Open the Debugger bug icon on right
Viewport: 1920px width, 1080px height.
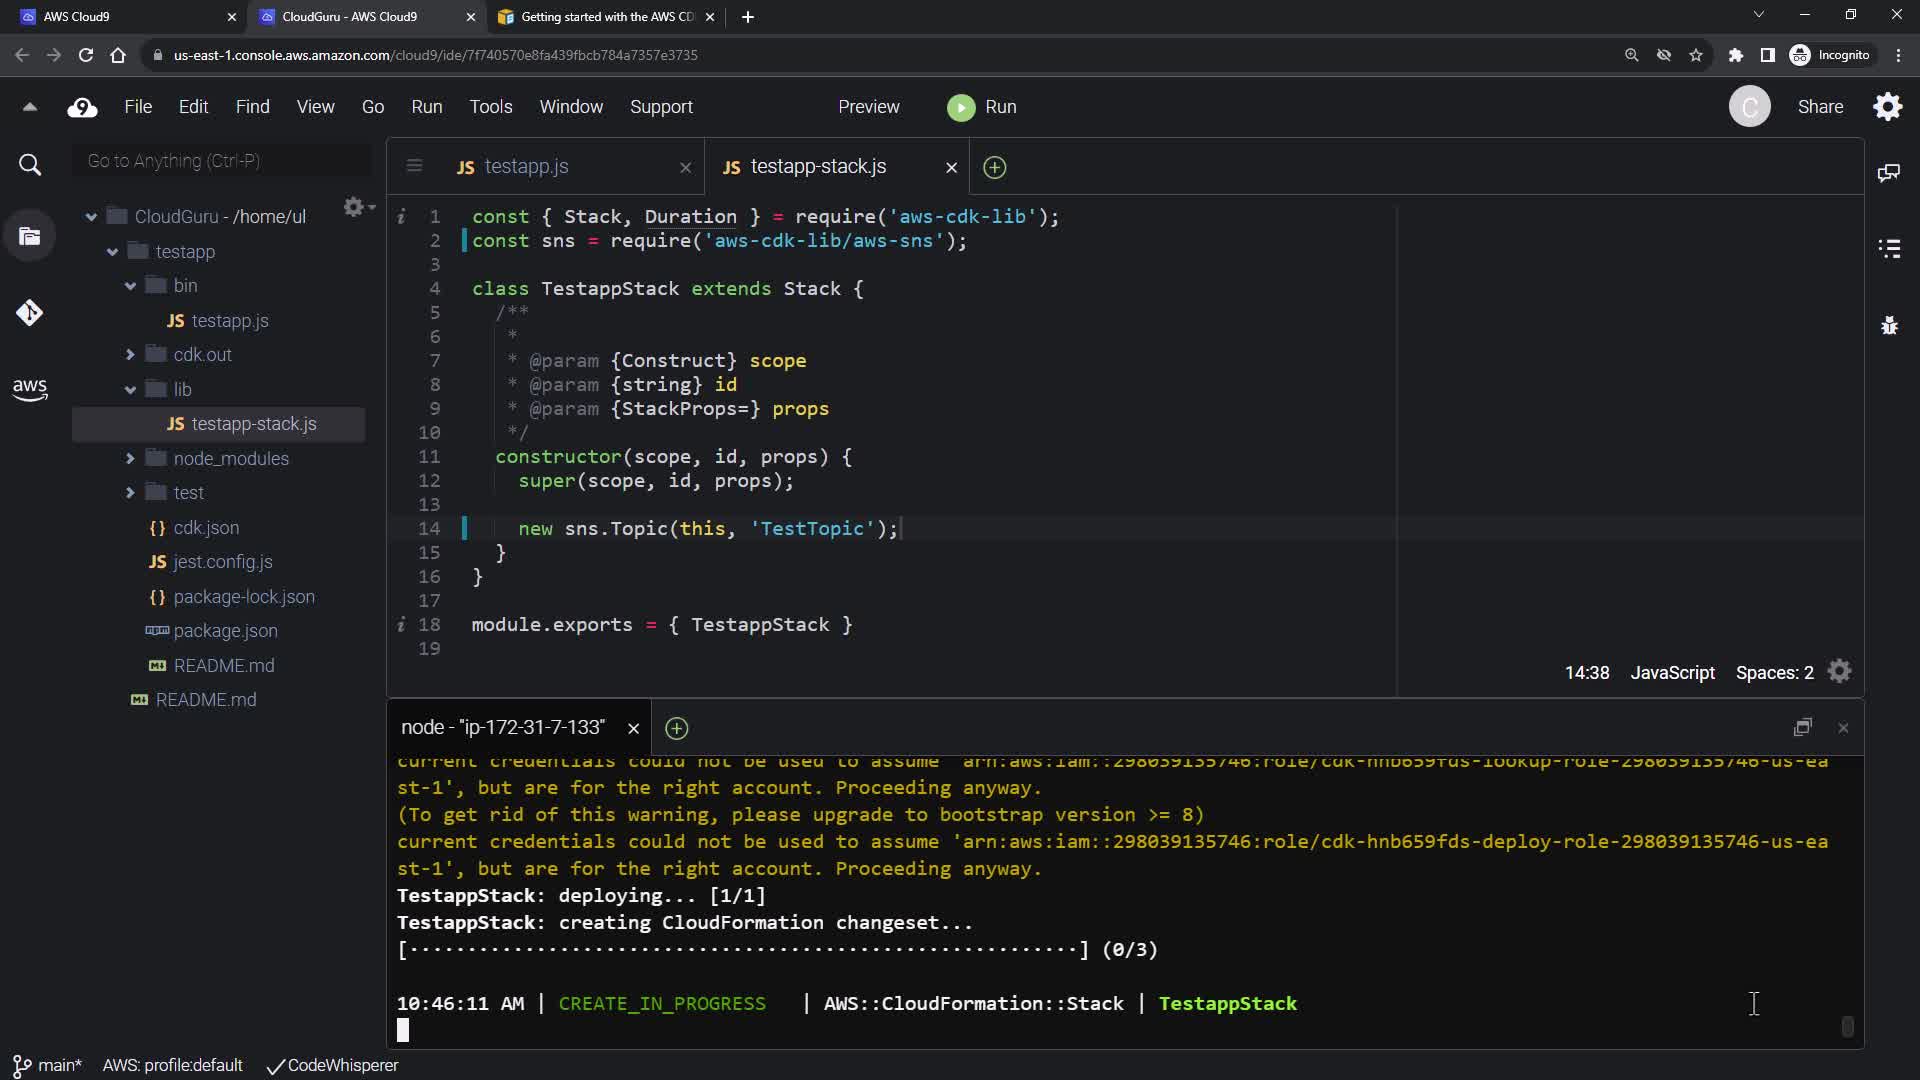(x=1888, y=326)
